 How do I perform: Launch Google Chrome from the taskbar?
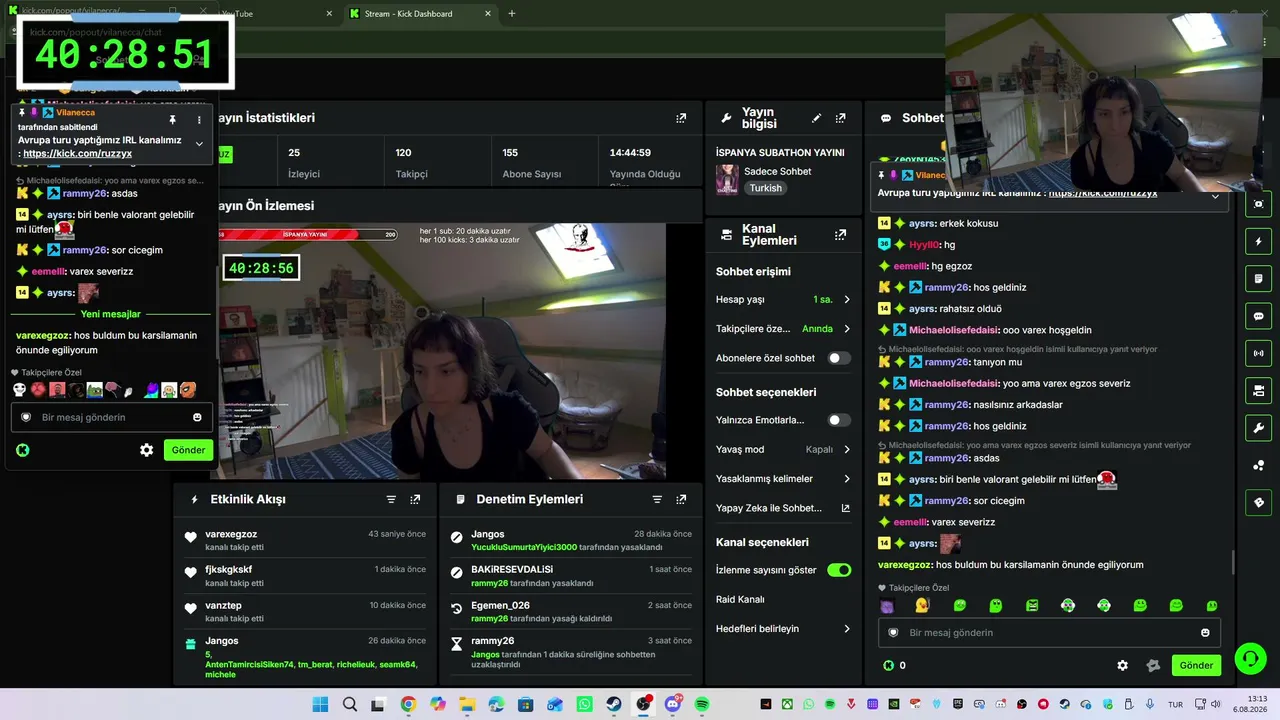click(408, 705)
